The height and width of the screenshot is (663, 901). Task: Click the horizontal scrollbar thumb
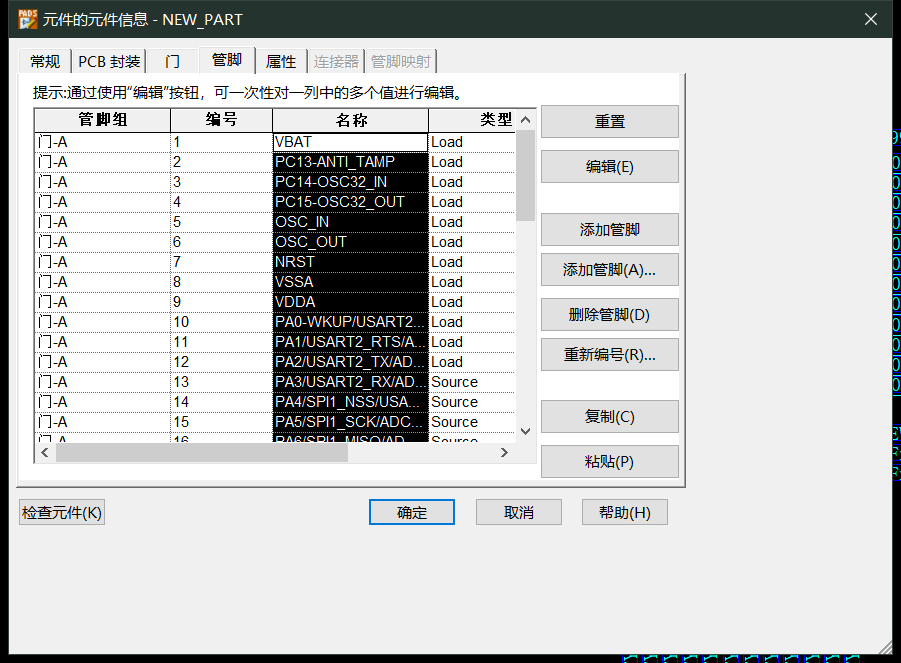coord(202,453)
